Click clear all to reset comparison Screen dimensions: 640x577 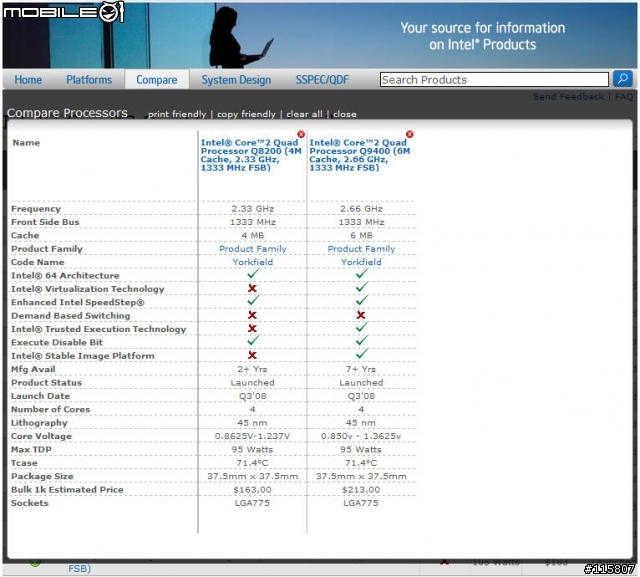tap(304, 114)
